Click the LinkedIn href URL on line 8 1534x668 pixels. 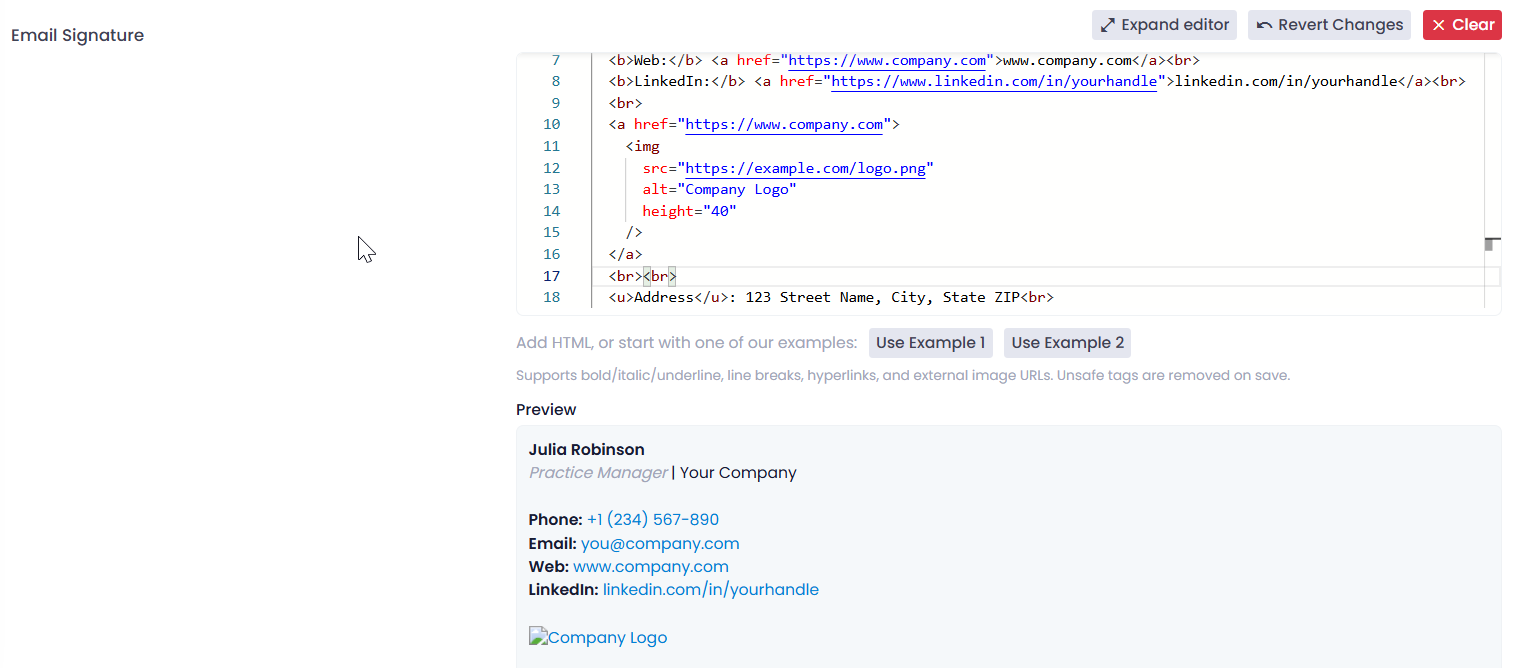pos(994,82)
